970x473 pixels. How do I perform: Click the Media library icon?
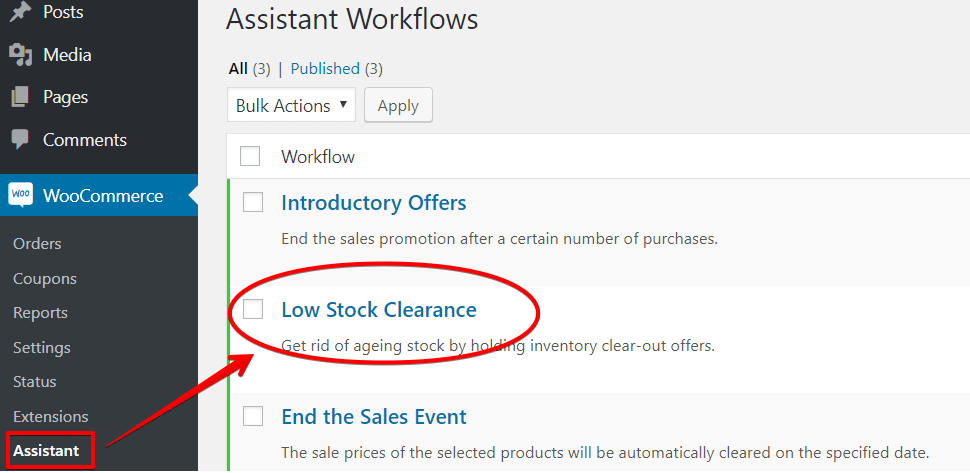pos(20,55)
